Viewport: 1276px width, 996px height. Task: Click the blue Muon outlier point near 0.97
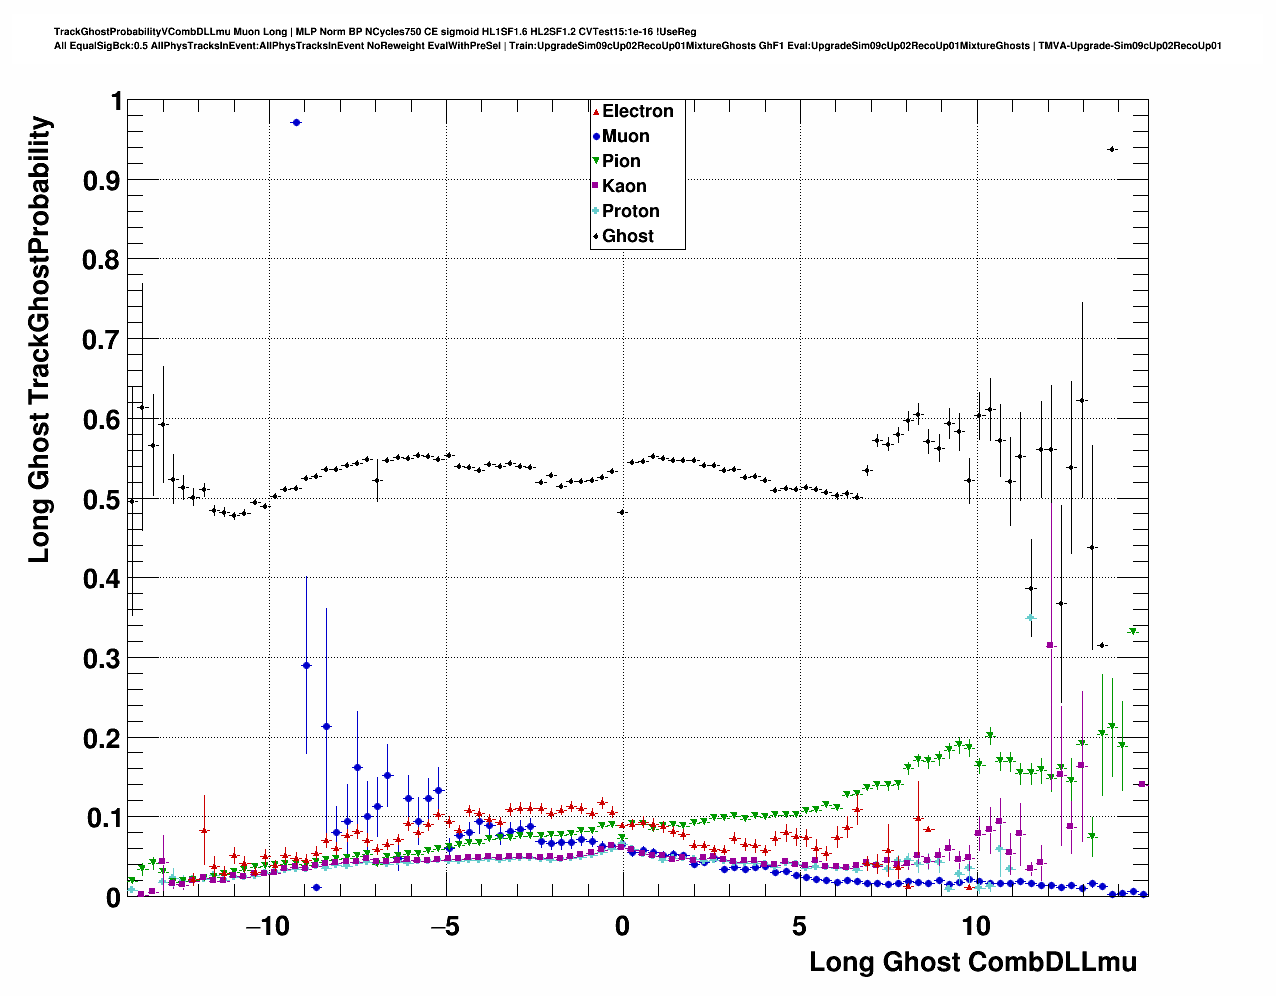coord(296,122)
